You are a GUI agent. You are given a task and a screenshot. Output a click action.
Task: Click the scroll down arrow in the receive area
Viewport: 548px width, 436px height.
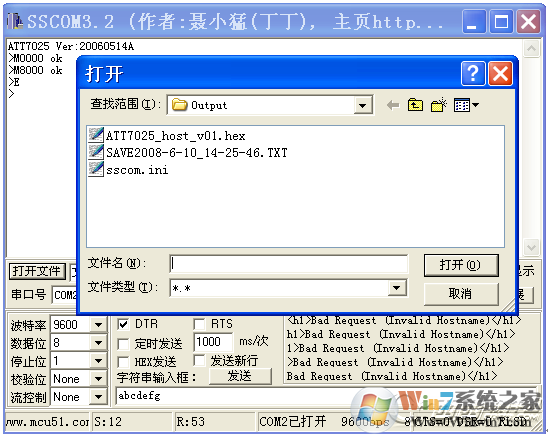click(531, 247)
